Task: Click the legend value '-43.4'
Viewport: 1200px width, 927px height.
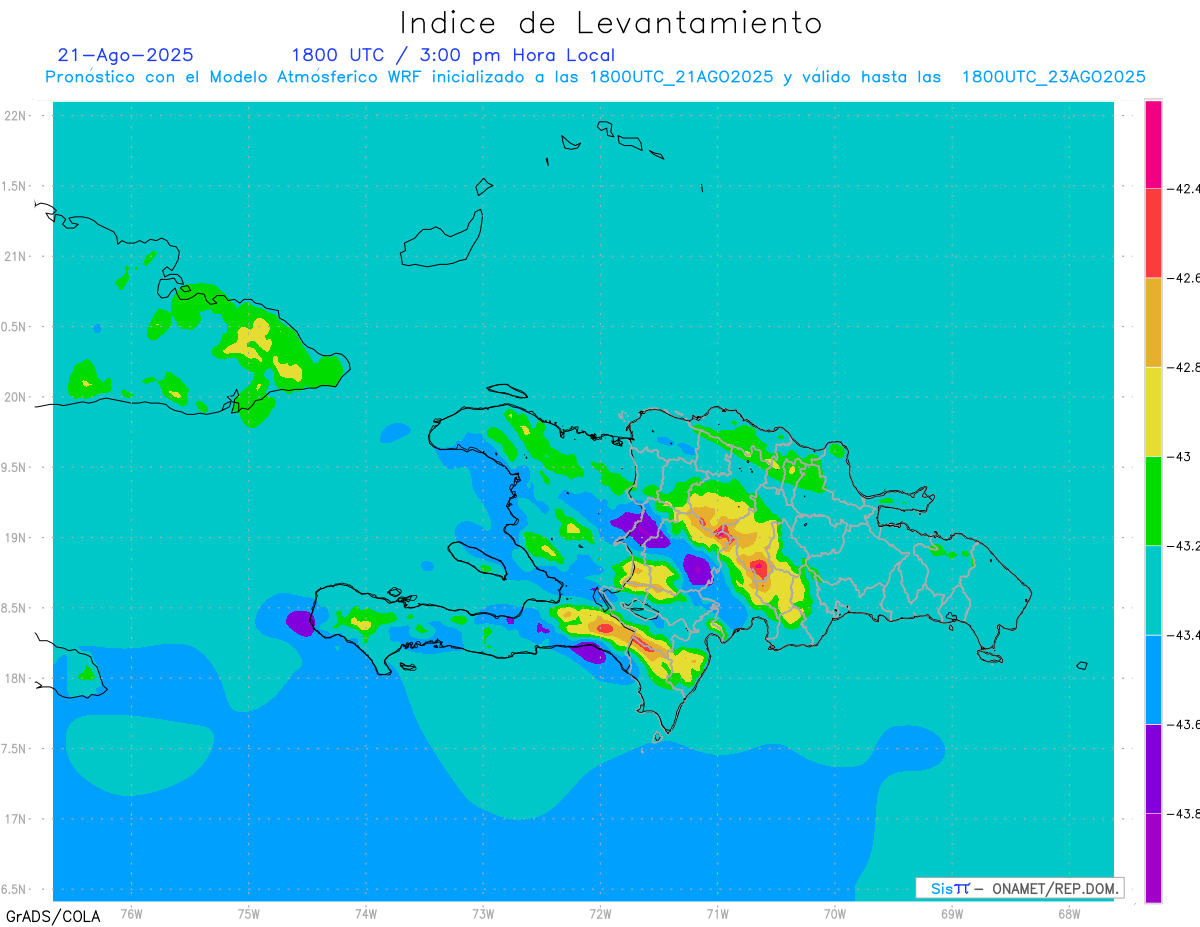Action: point(1185,635)
